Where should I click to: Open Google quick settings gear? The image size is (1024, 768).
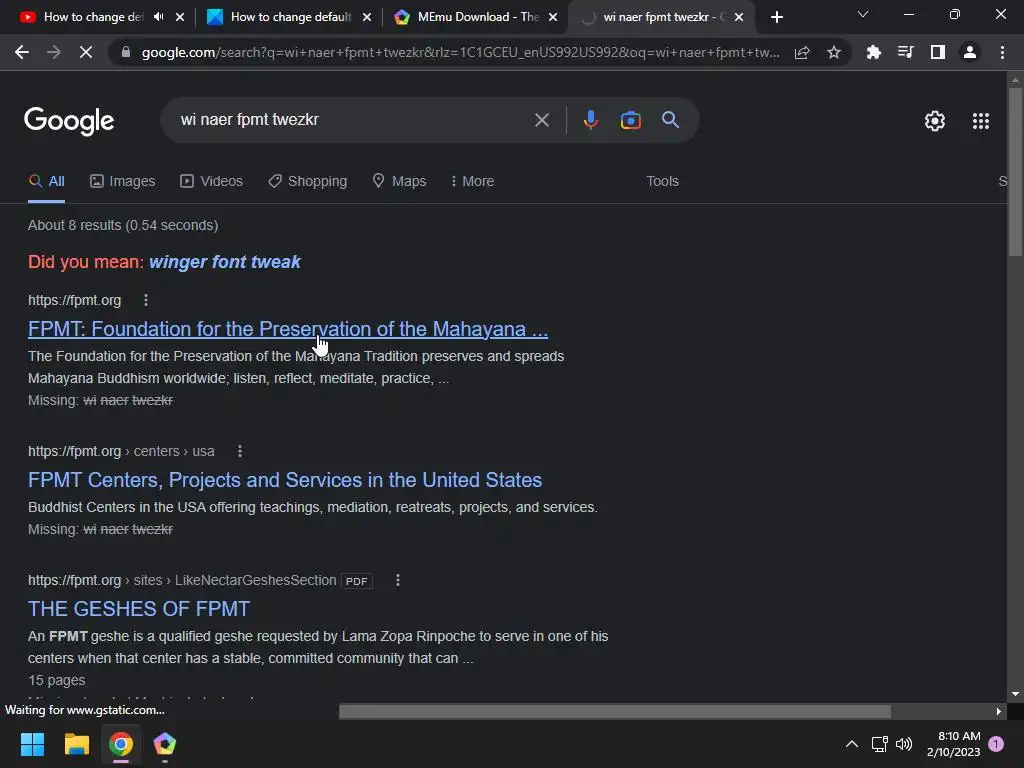coord(935,121)
